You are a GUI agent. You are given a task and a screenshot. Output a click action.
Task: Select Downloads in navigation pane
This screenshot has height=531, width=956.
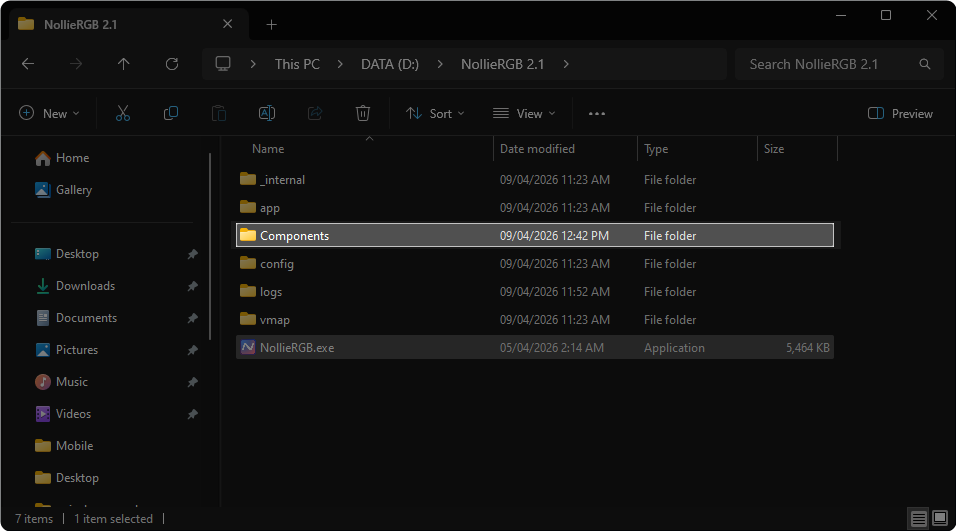85,286
